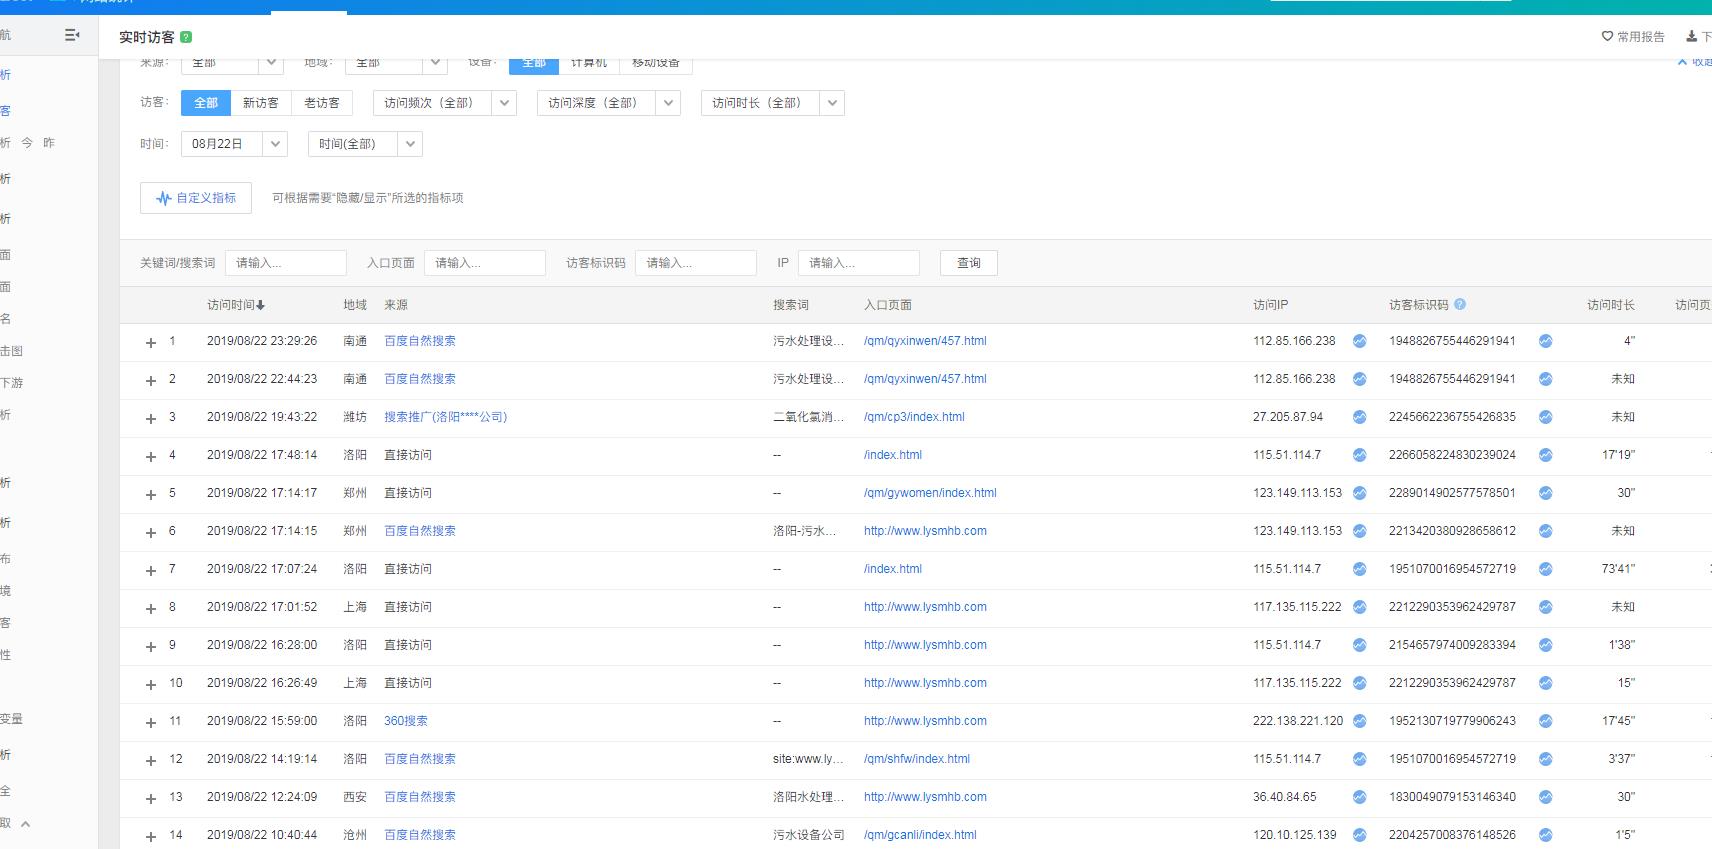Select 老访客 visitor filter

click(322, 103)
